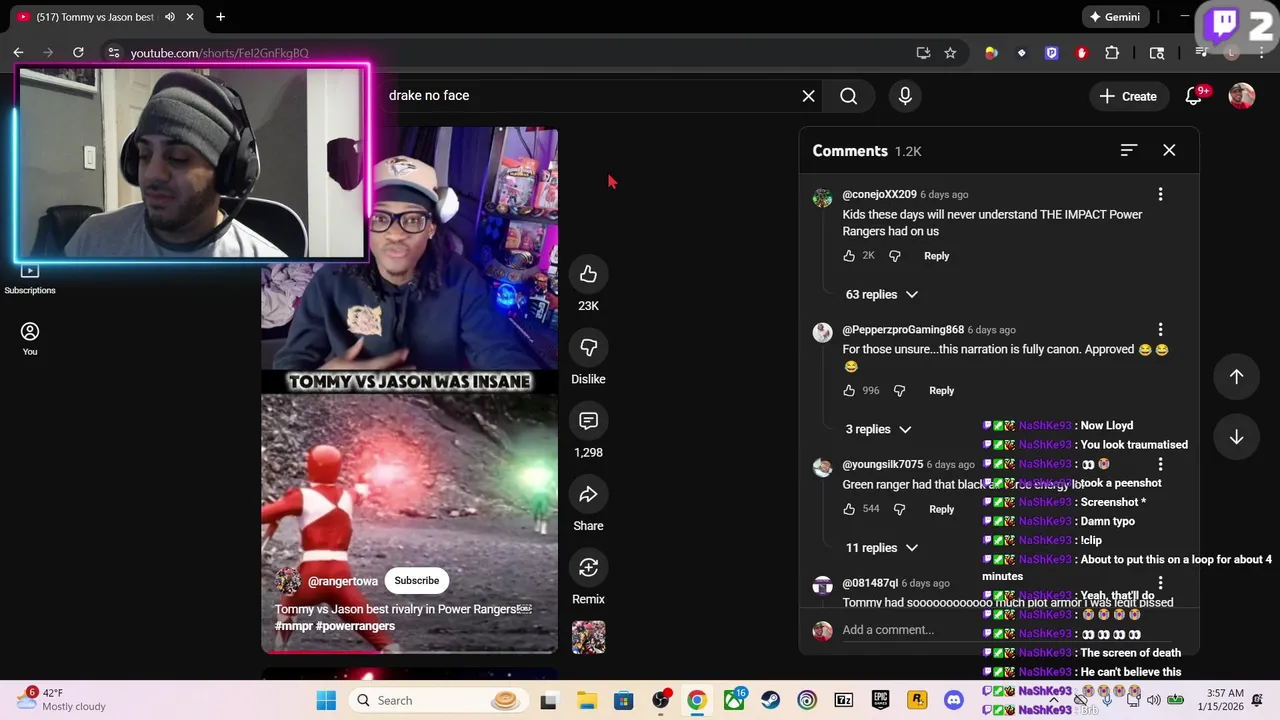Close the Tommy vs Jason tab

point(190,17)
